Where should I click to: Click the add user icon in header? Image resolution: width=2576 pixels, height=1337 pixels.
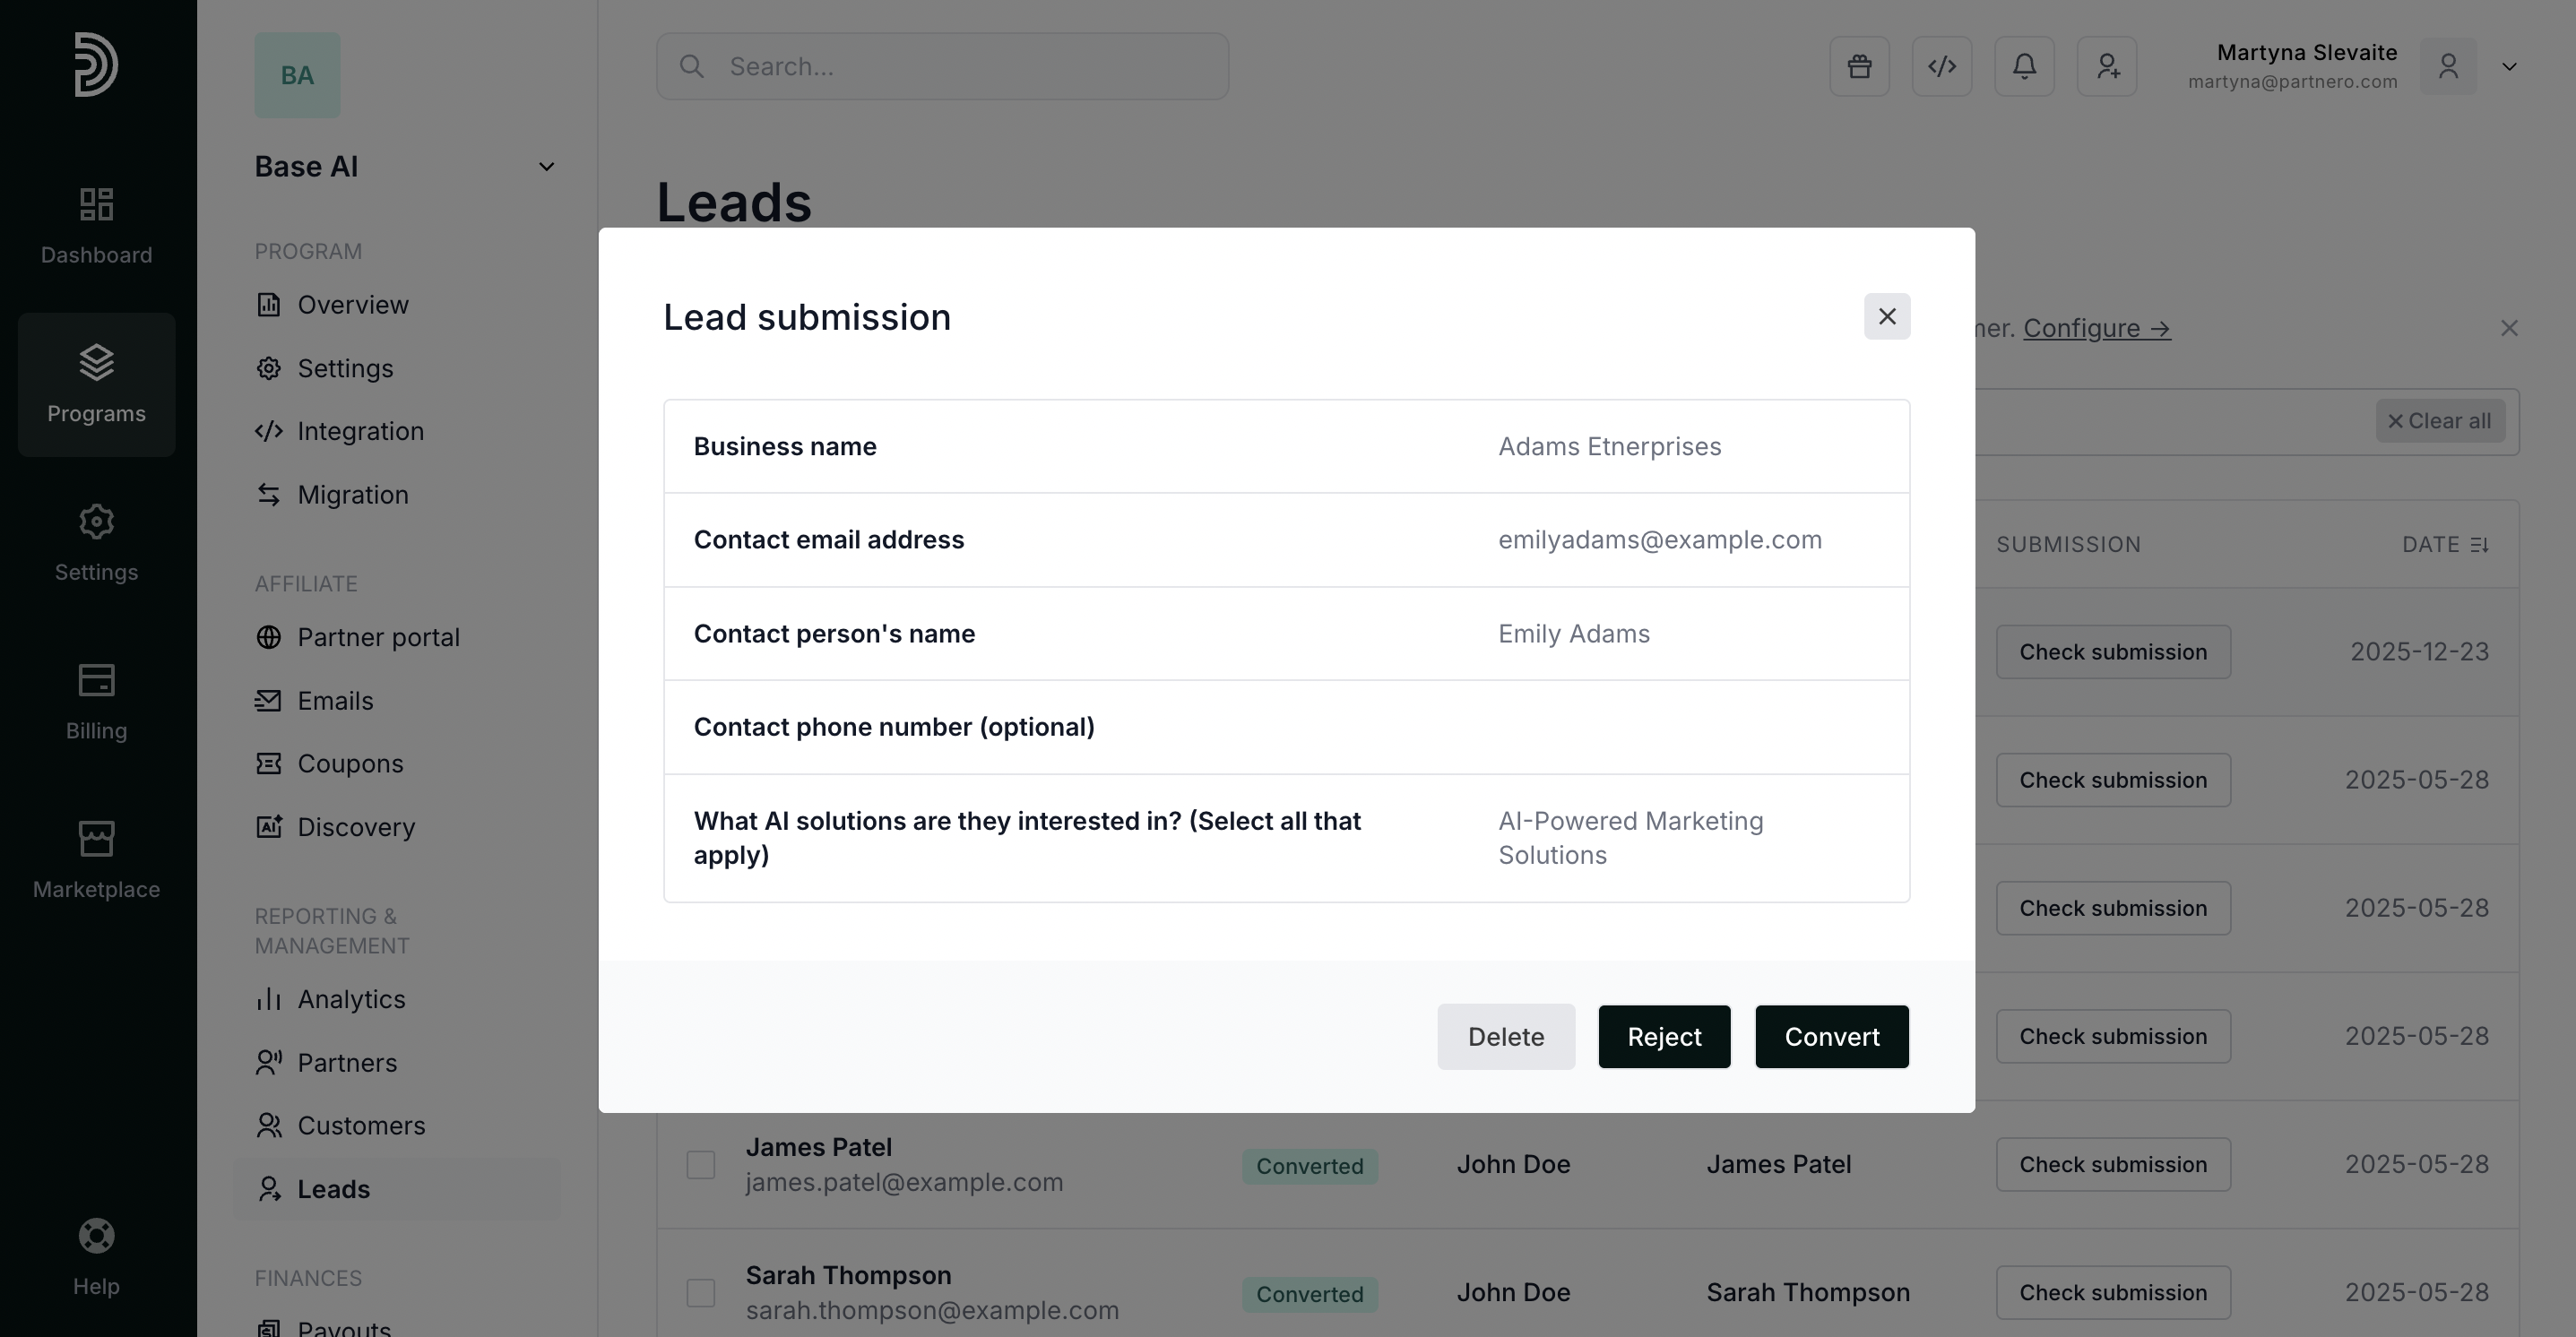click(2107, 66)
